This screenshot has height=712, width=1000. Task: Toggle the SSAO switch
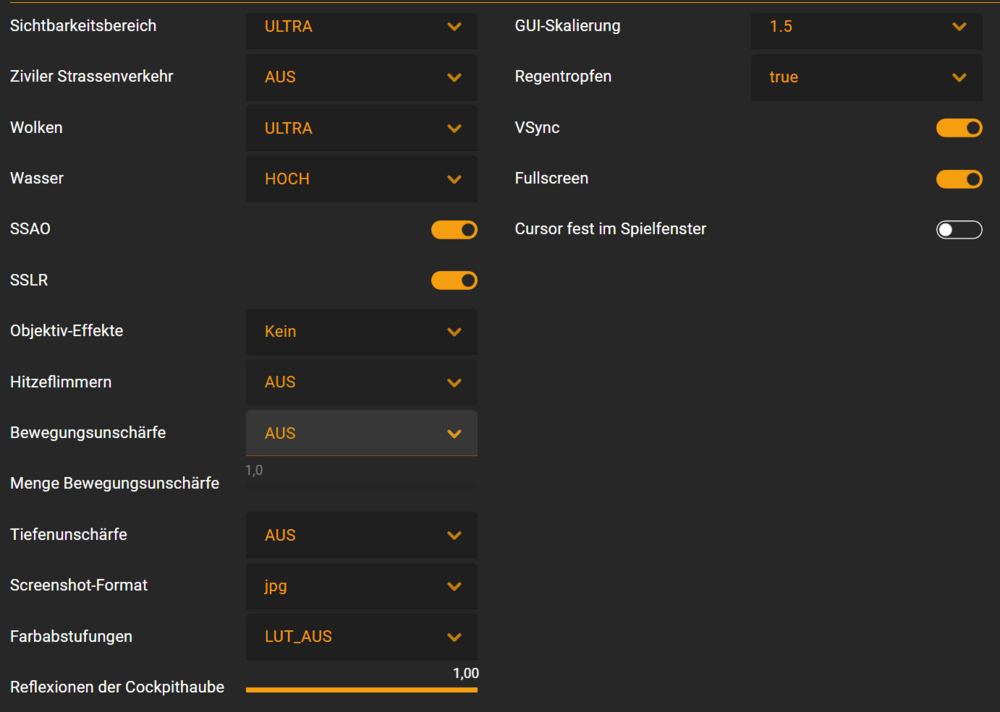pyautogui.click(x=454, y=230)
